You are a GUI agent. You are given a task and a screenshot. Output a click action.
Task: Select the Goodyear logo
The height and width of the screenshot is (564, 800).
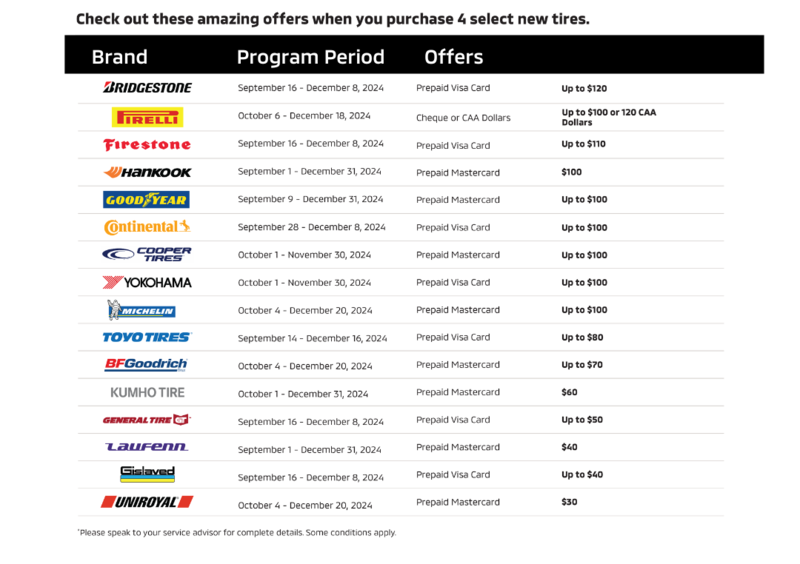(x=147, y=200)
